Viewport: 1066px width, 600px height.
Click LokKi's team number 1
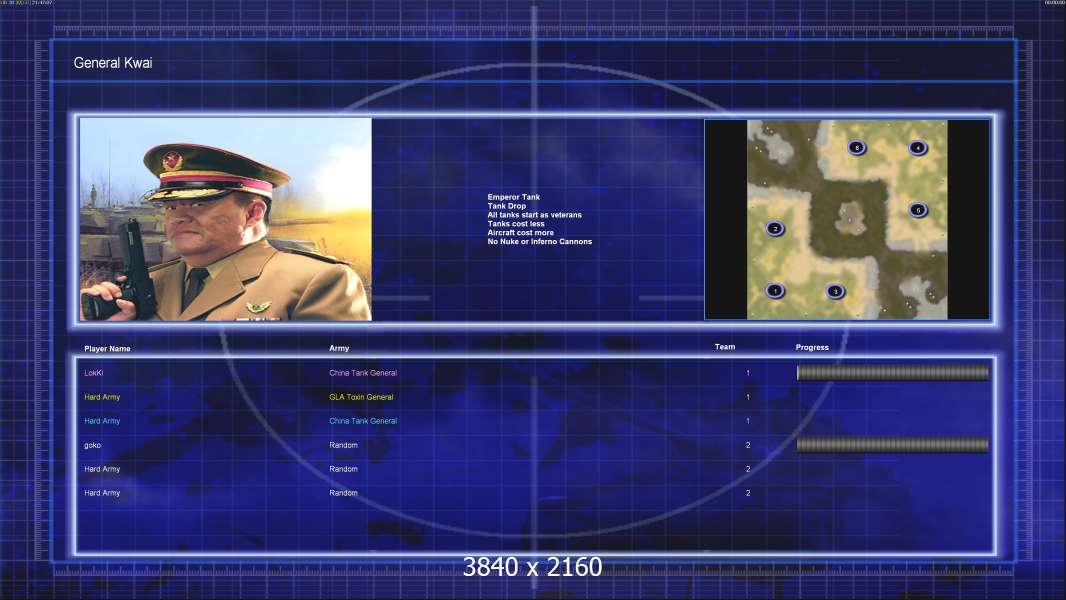pyautogui.click(x=748, y=373)
